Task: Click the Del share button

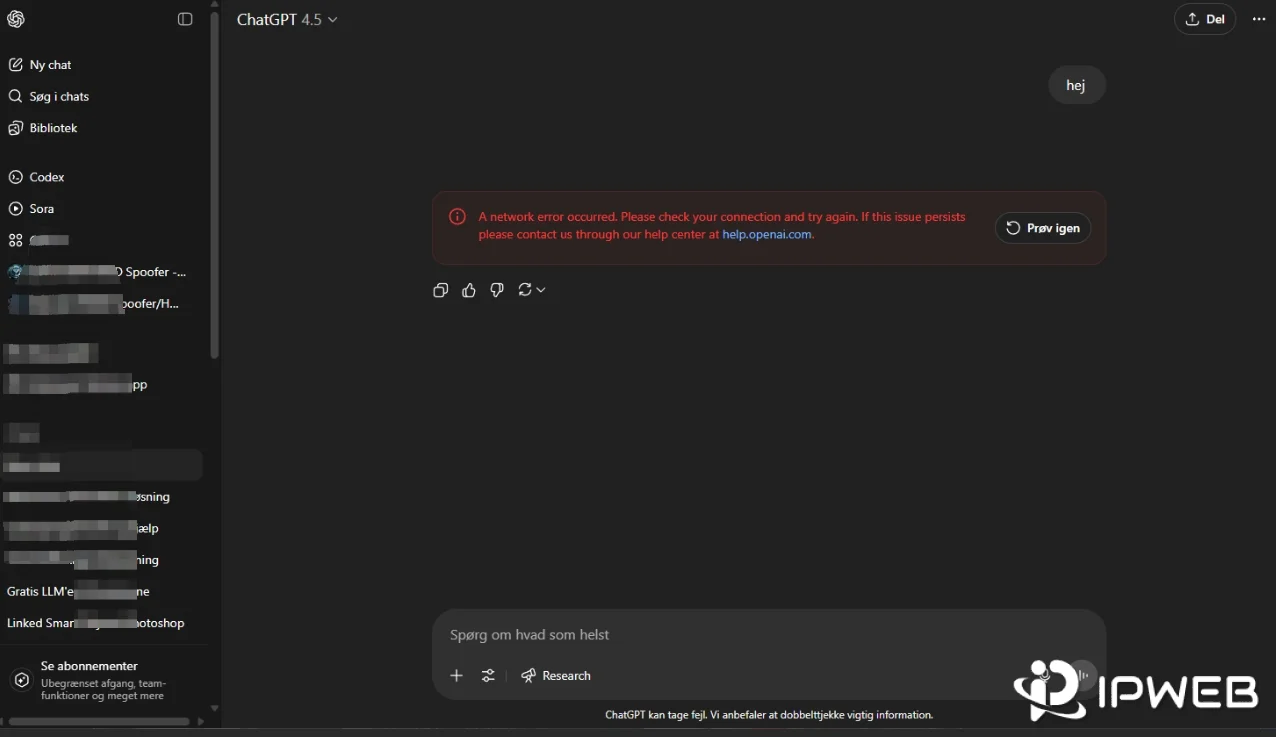Action: [x=1205, y=19]
